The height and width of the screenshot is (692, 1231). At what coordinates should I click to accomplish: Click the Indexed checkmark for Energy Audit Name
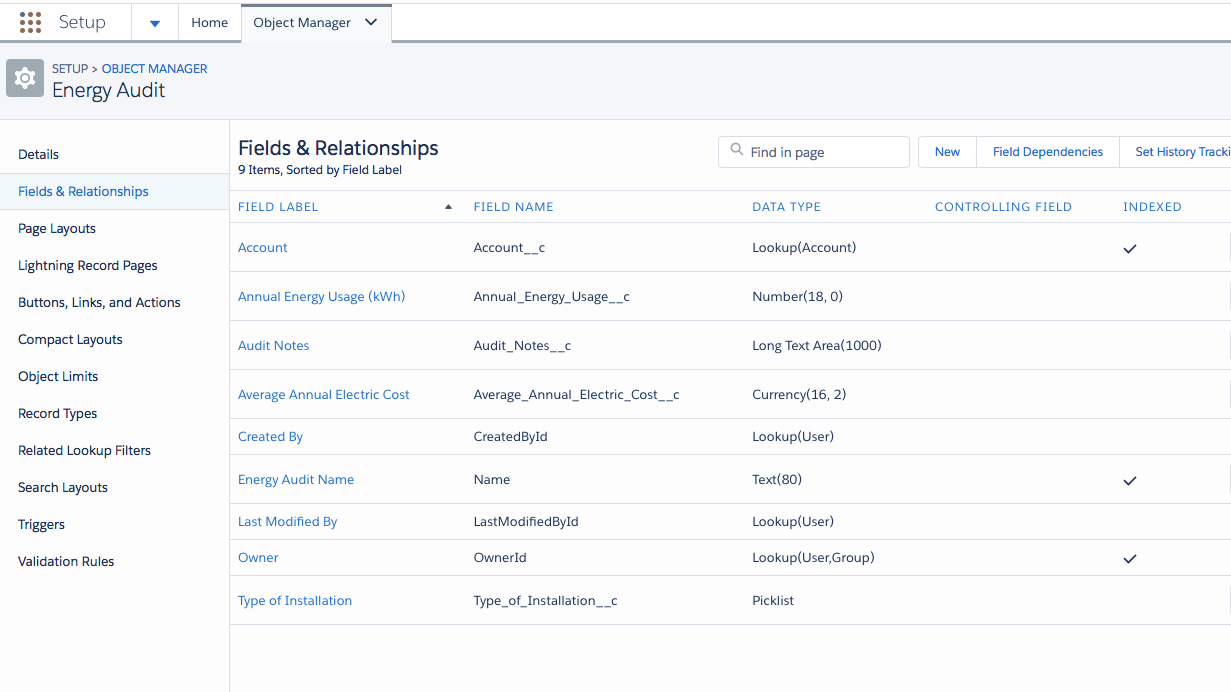[x=1130, y=480]
